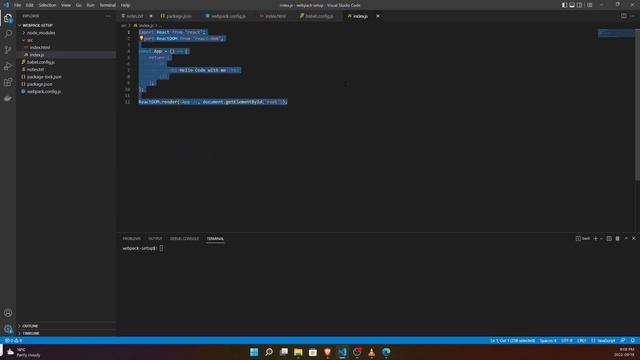Show the Debug Console panel tab
This screenshot has width=640, height=360.
(184, 239)
